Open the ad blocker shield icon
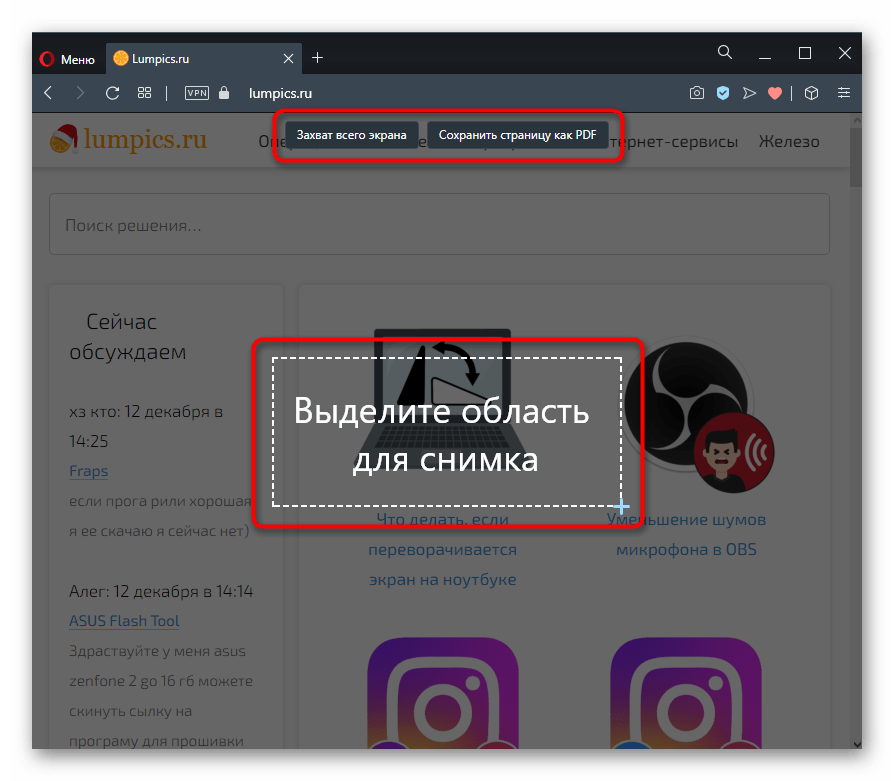The image size is (894, 781). point(723,93)
